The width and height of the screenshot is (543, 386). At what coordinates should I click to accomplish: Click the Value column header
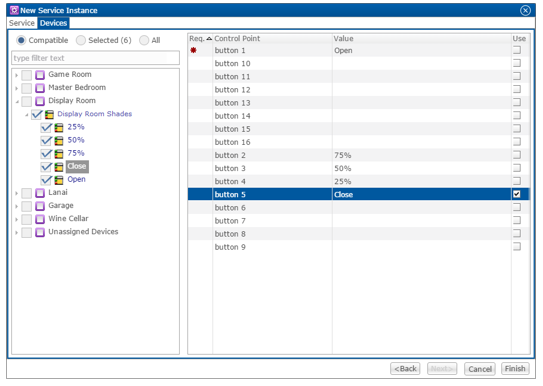point(421,38)
